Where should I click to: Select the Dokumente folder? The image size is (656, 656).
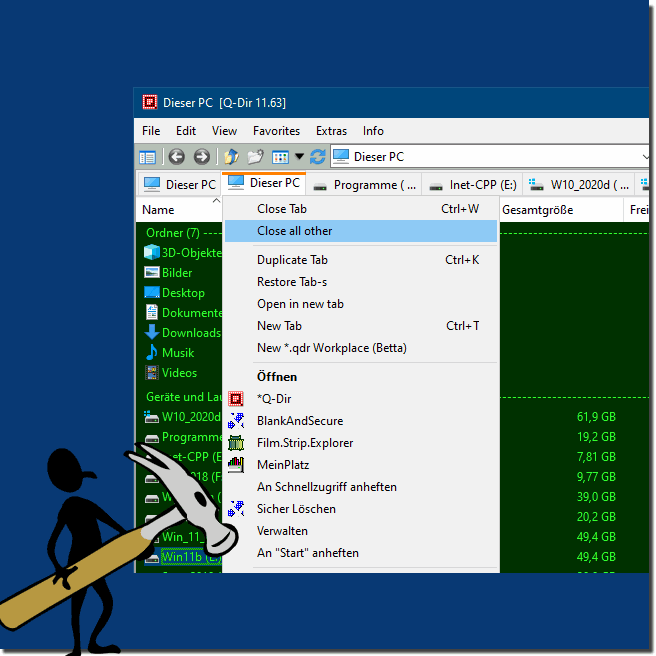(x=183, y=313)
